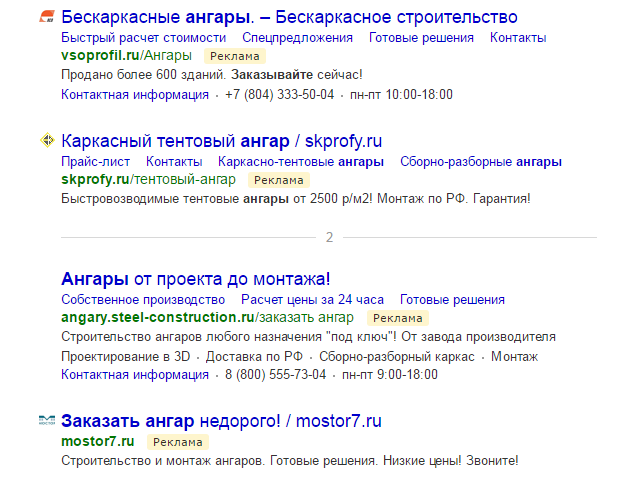The image size is (626, 485).
Task: Click the angary.steel-construction.ru green URL
Action: pos(207,317)
